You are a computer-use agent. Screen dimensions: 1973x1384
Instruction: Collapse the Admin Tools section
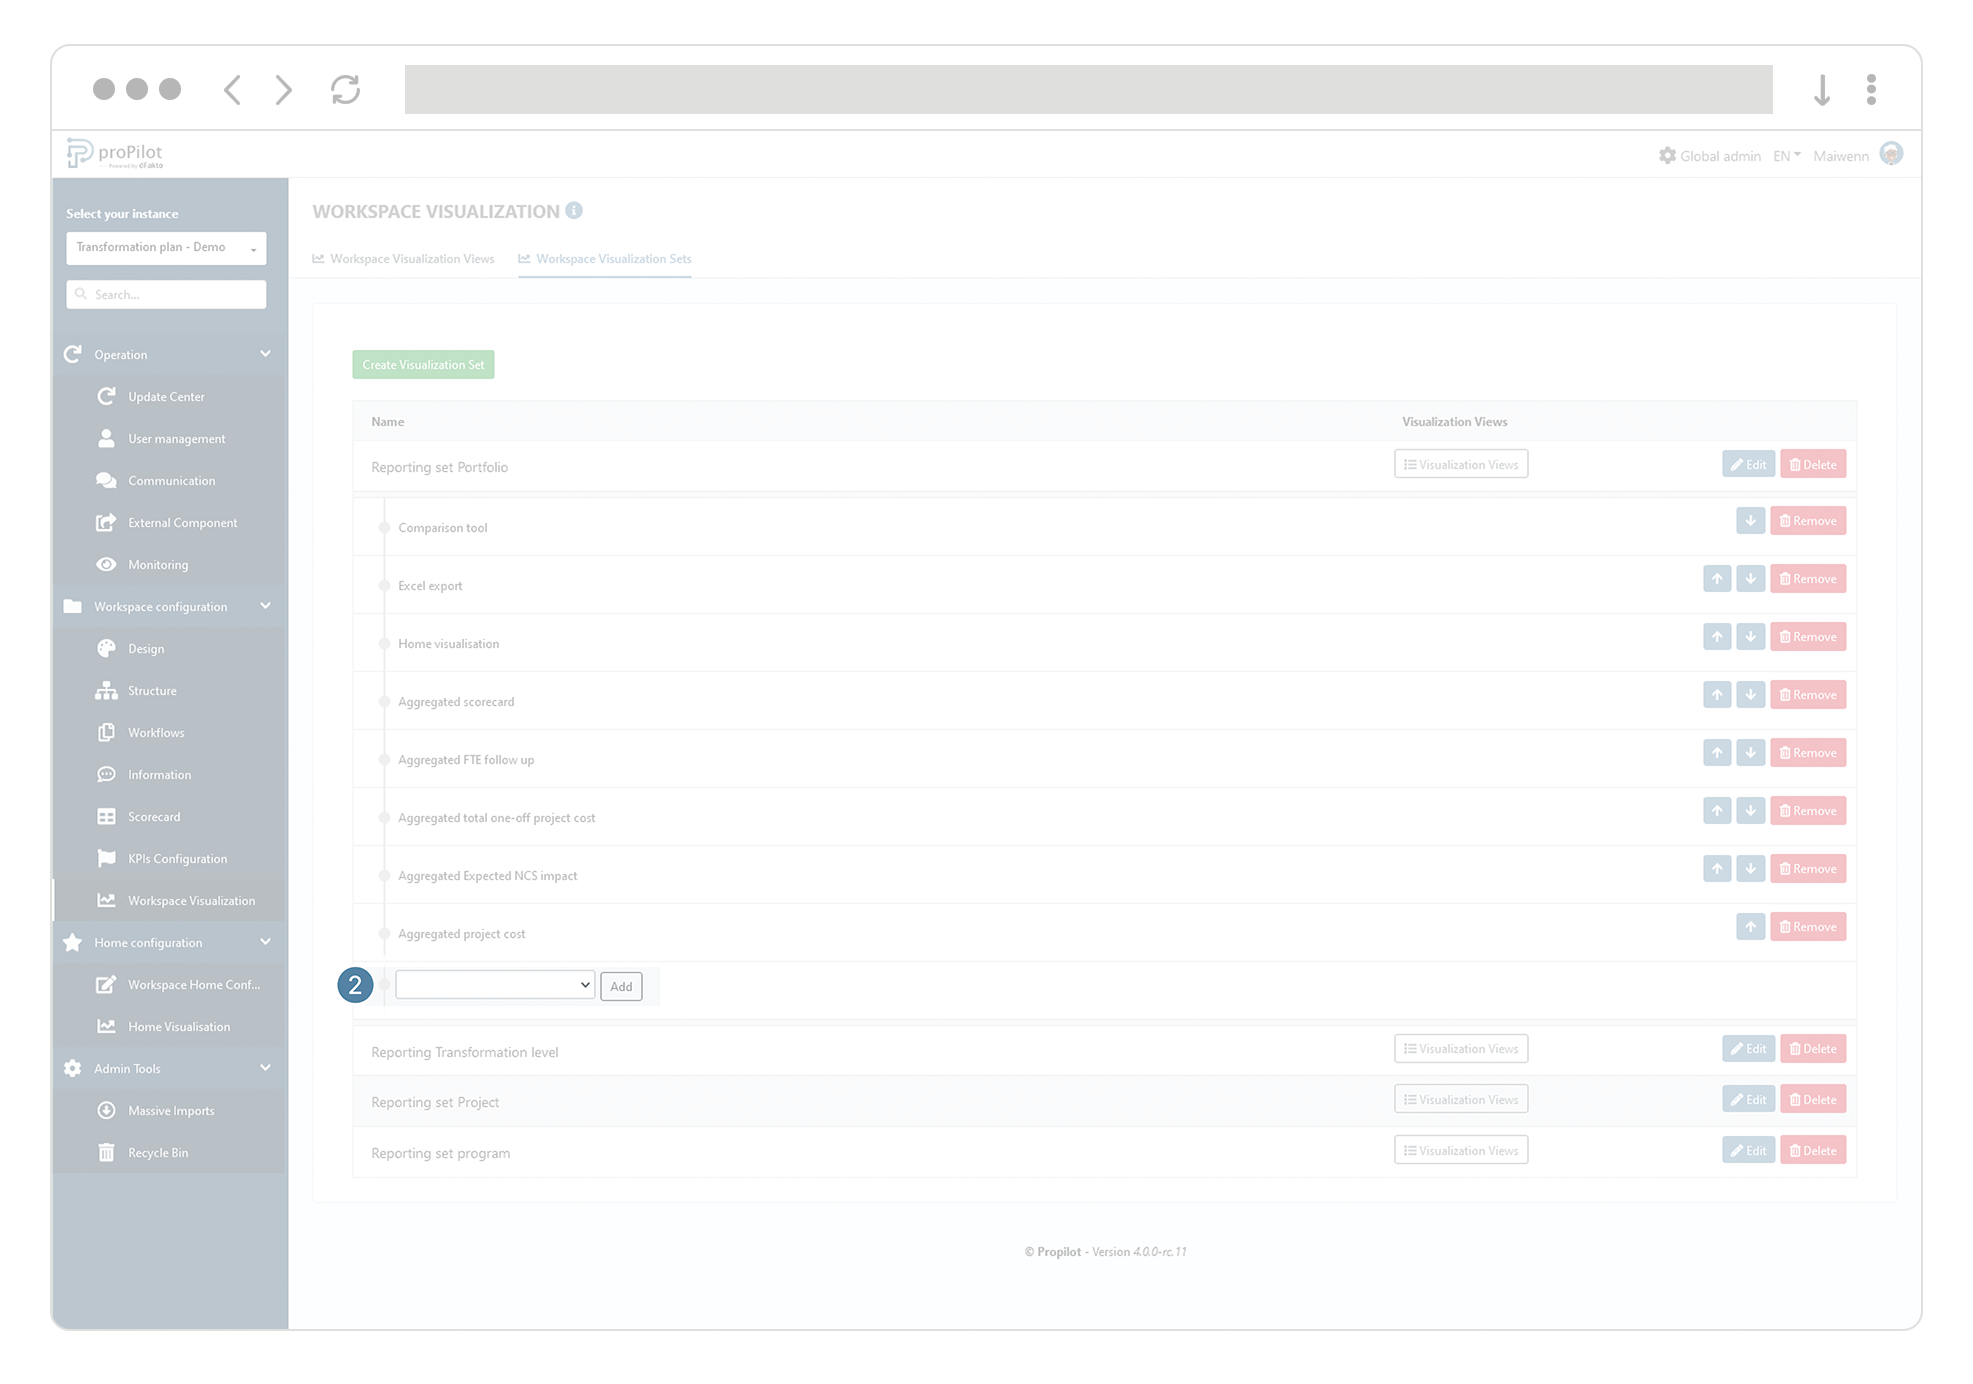265,1068
